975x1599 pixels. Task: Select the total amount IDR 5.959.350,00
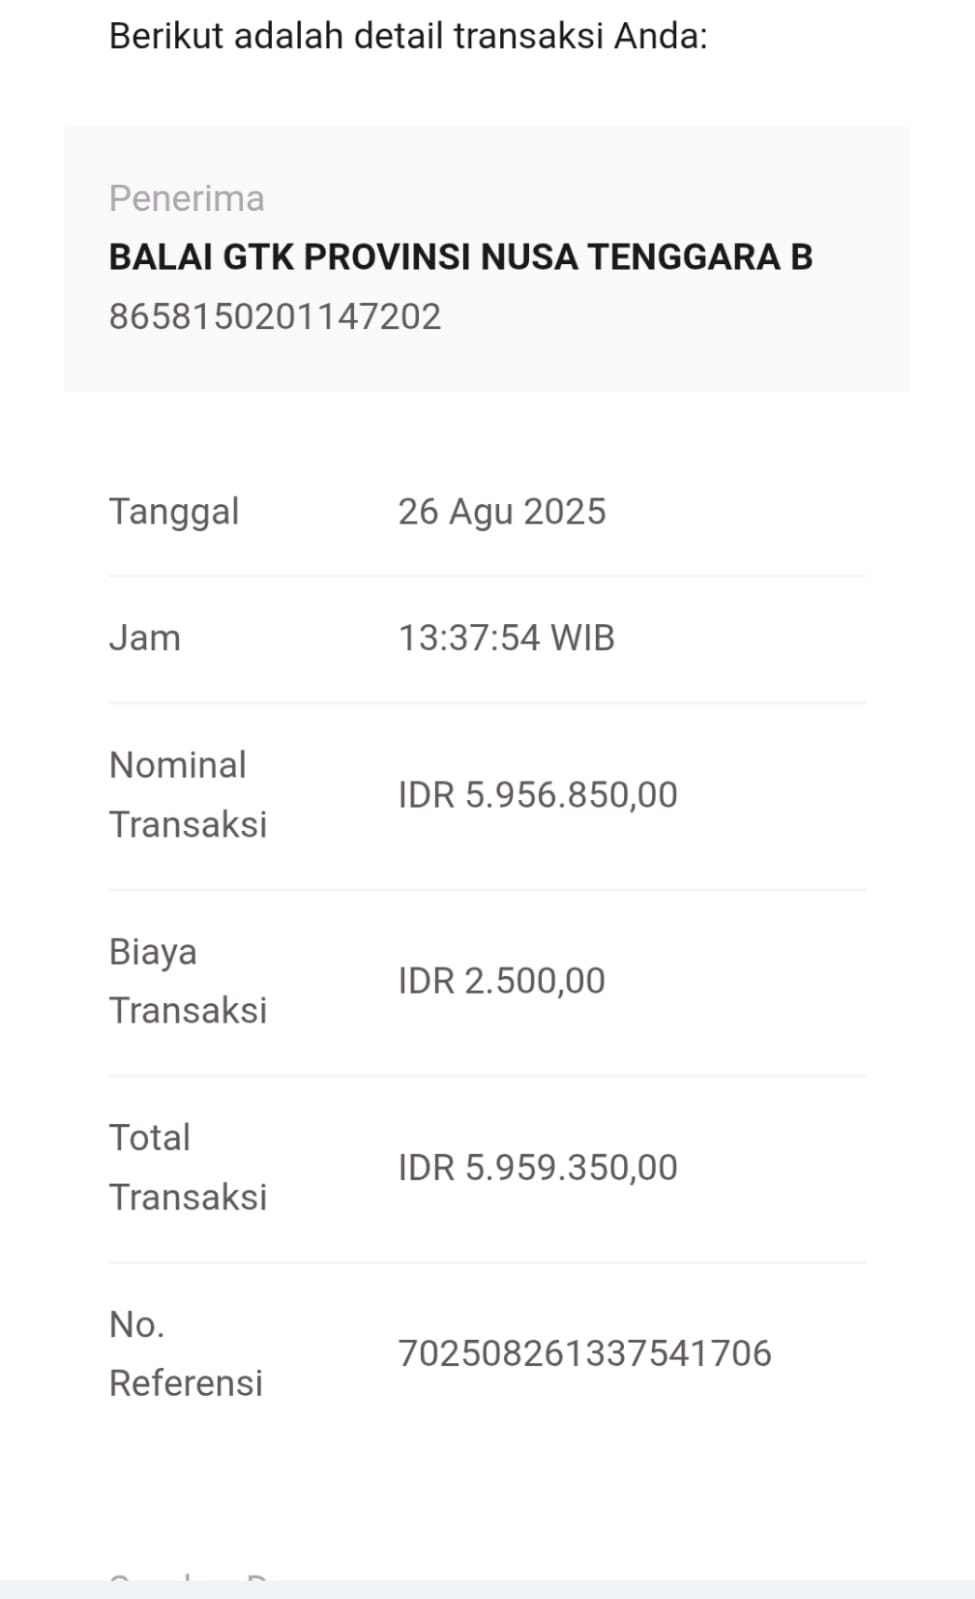[x=538, y=1167]
